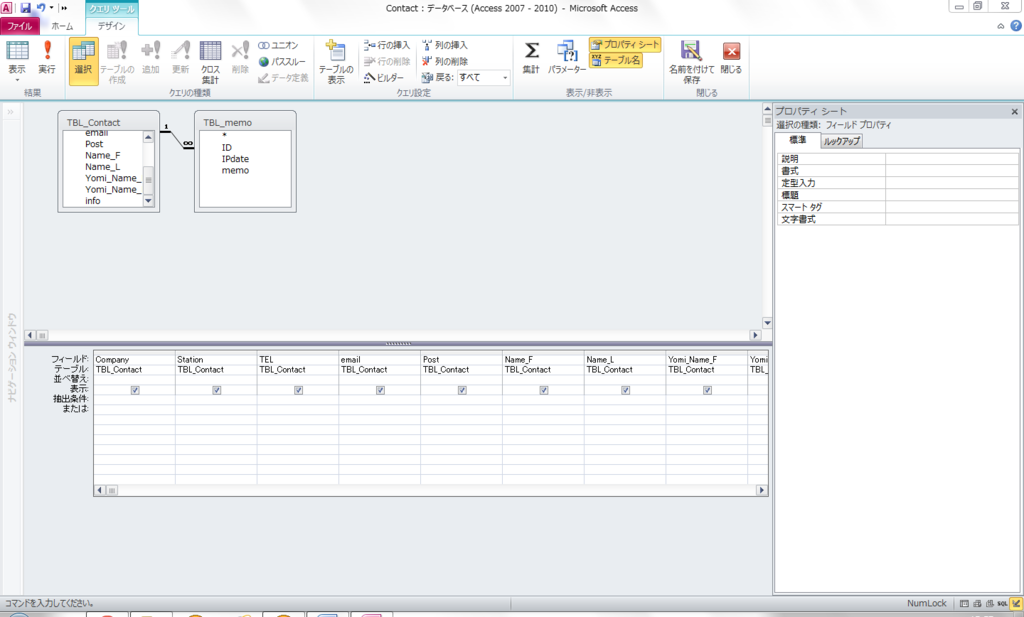The image size is (1024, 617).
Task: Switch to ルックアップ lookup tab
Action: [x=841, y=141]
